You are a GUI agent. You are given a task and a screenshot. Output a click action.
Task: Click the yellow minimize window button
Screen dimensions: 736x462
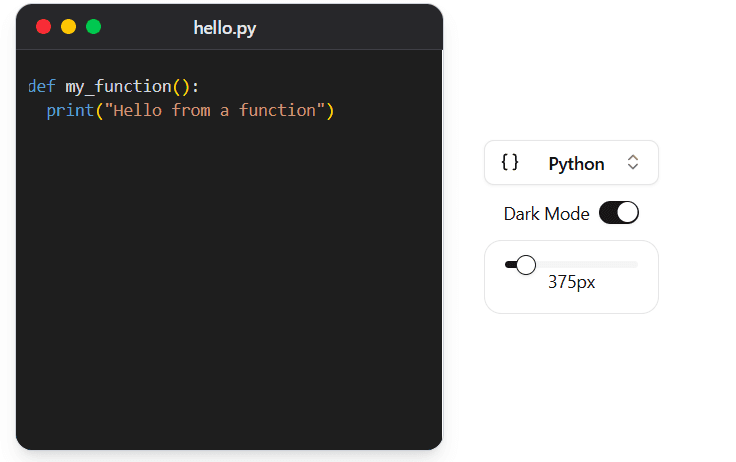[x=69, y=27]
